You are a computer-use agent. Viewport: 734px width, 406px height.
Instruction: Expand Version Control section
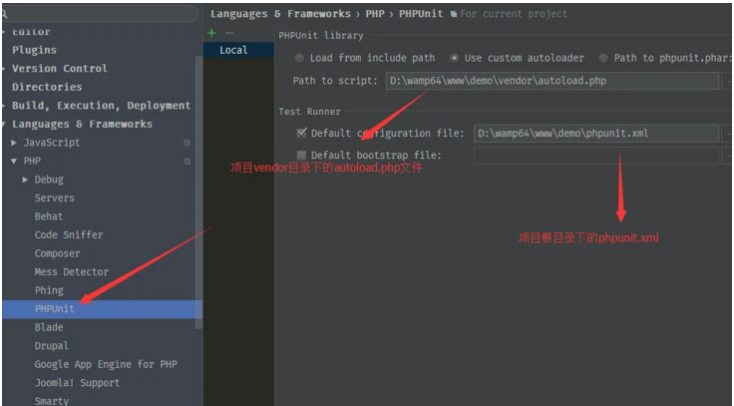[3, 68]
